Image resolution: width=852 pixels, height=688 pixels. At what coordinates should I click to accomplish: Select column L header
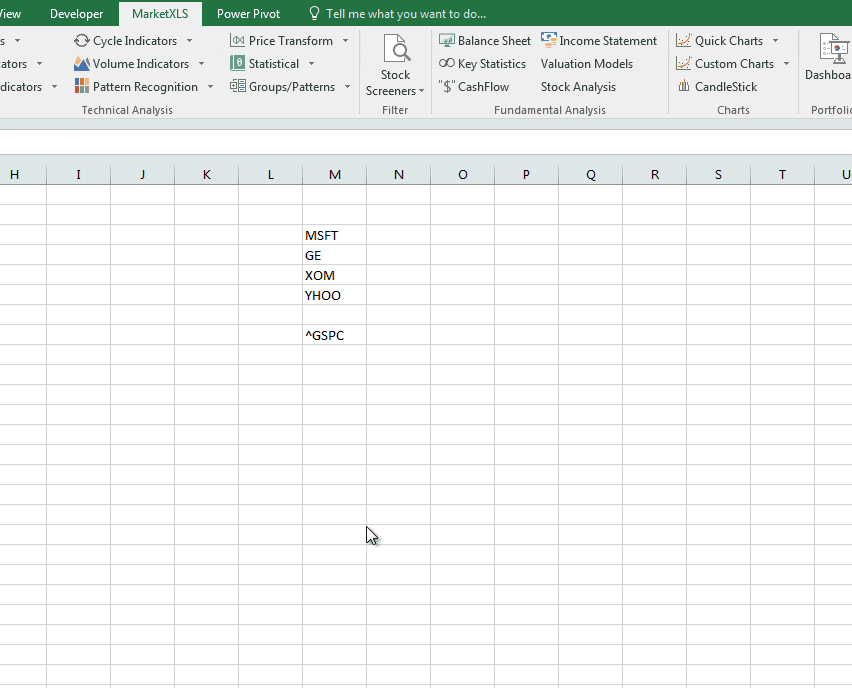(x=271, y=174)
